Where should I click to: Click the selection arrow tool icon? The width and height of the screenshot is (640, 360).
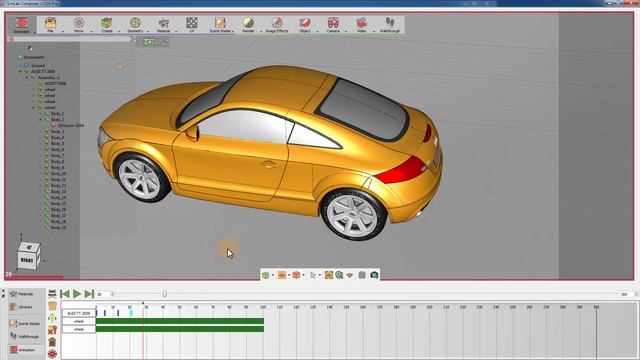[313, 275]
